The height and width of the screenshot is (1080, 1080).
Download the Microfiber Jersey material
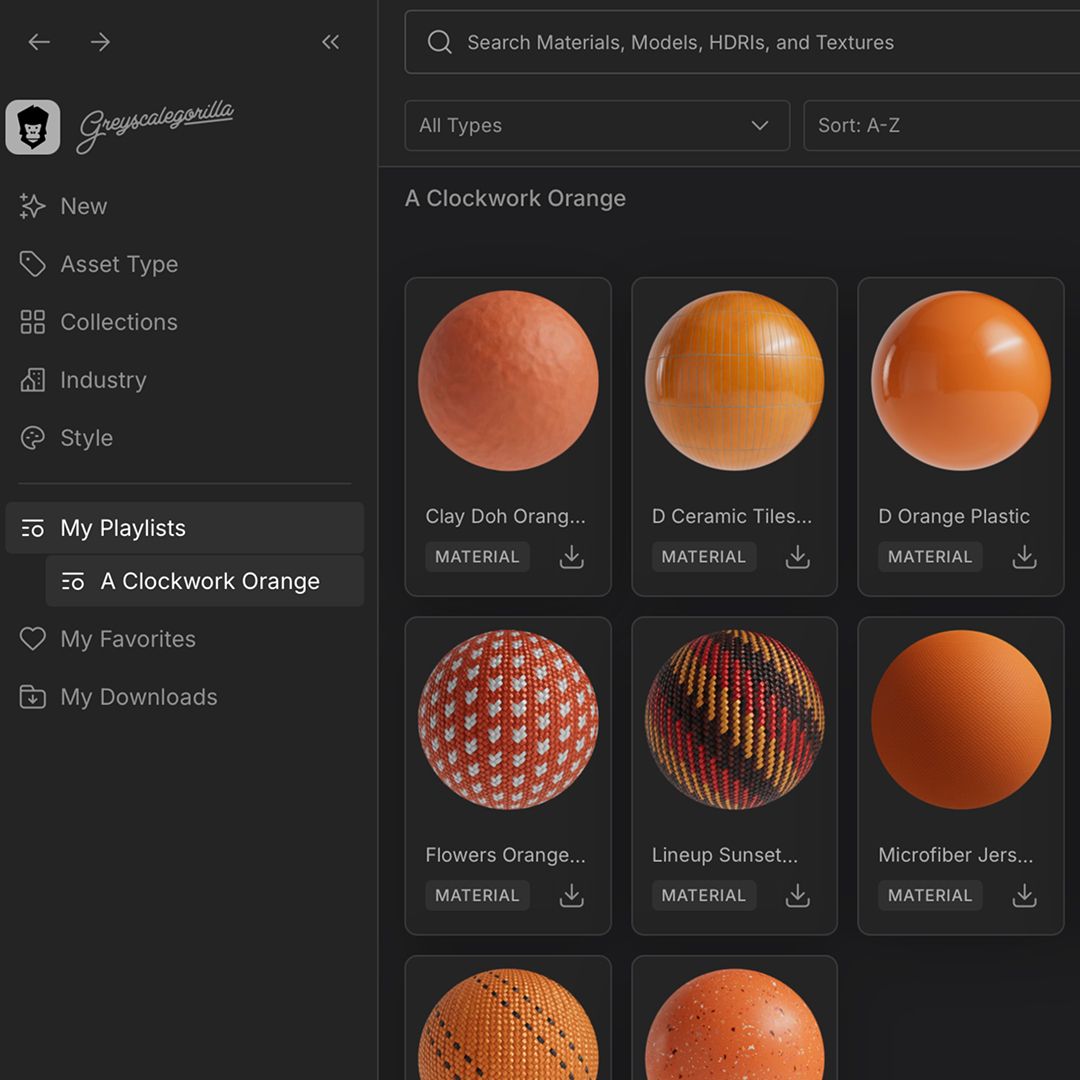pos(1024,895)
